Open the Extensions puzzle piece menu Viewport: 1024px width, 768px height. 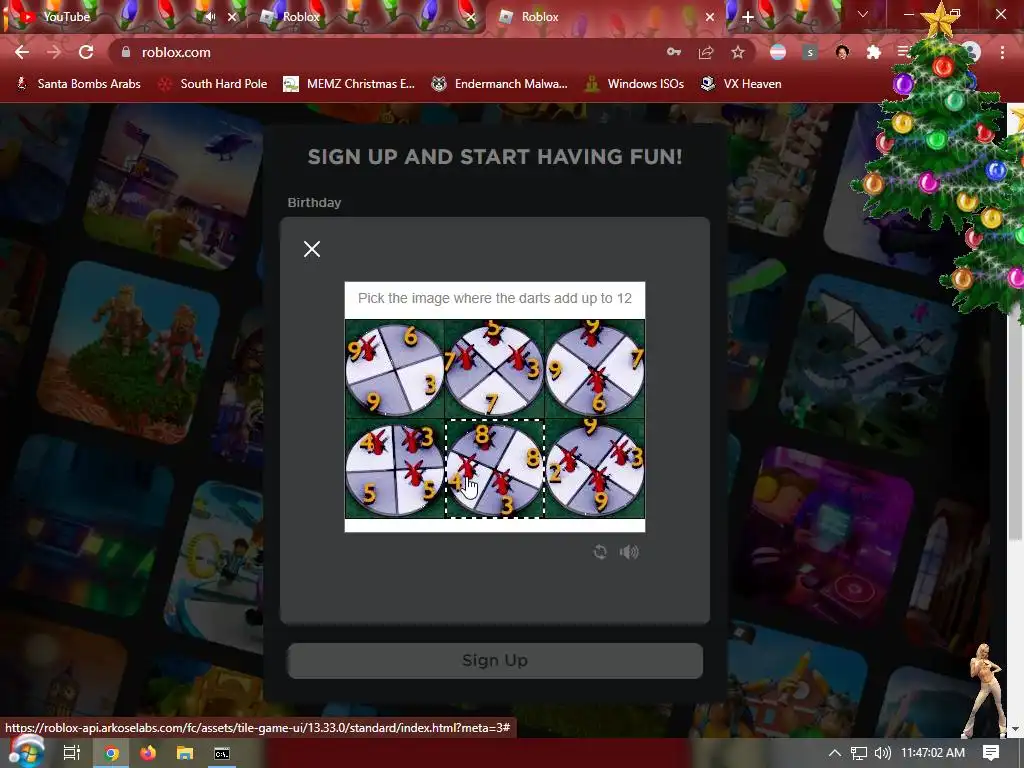[x=874, y=52]
